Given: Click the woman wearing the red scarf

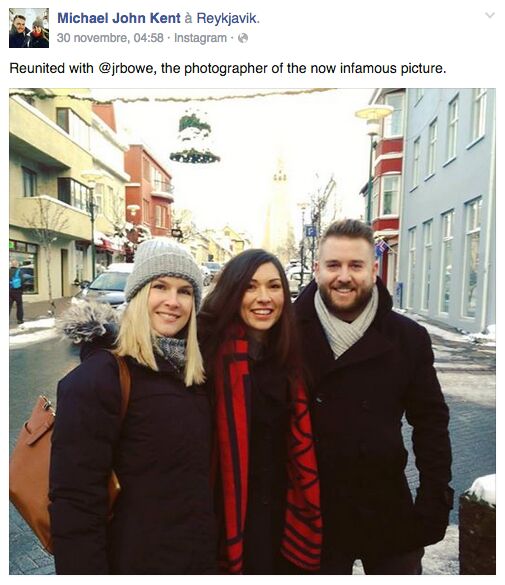Looking at the screenshot, I should tap(261, 410).
